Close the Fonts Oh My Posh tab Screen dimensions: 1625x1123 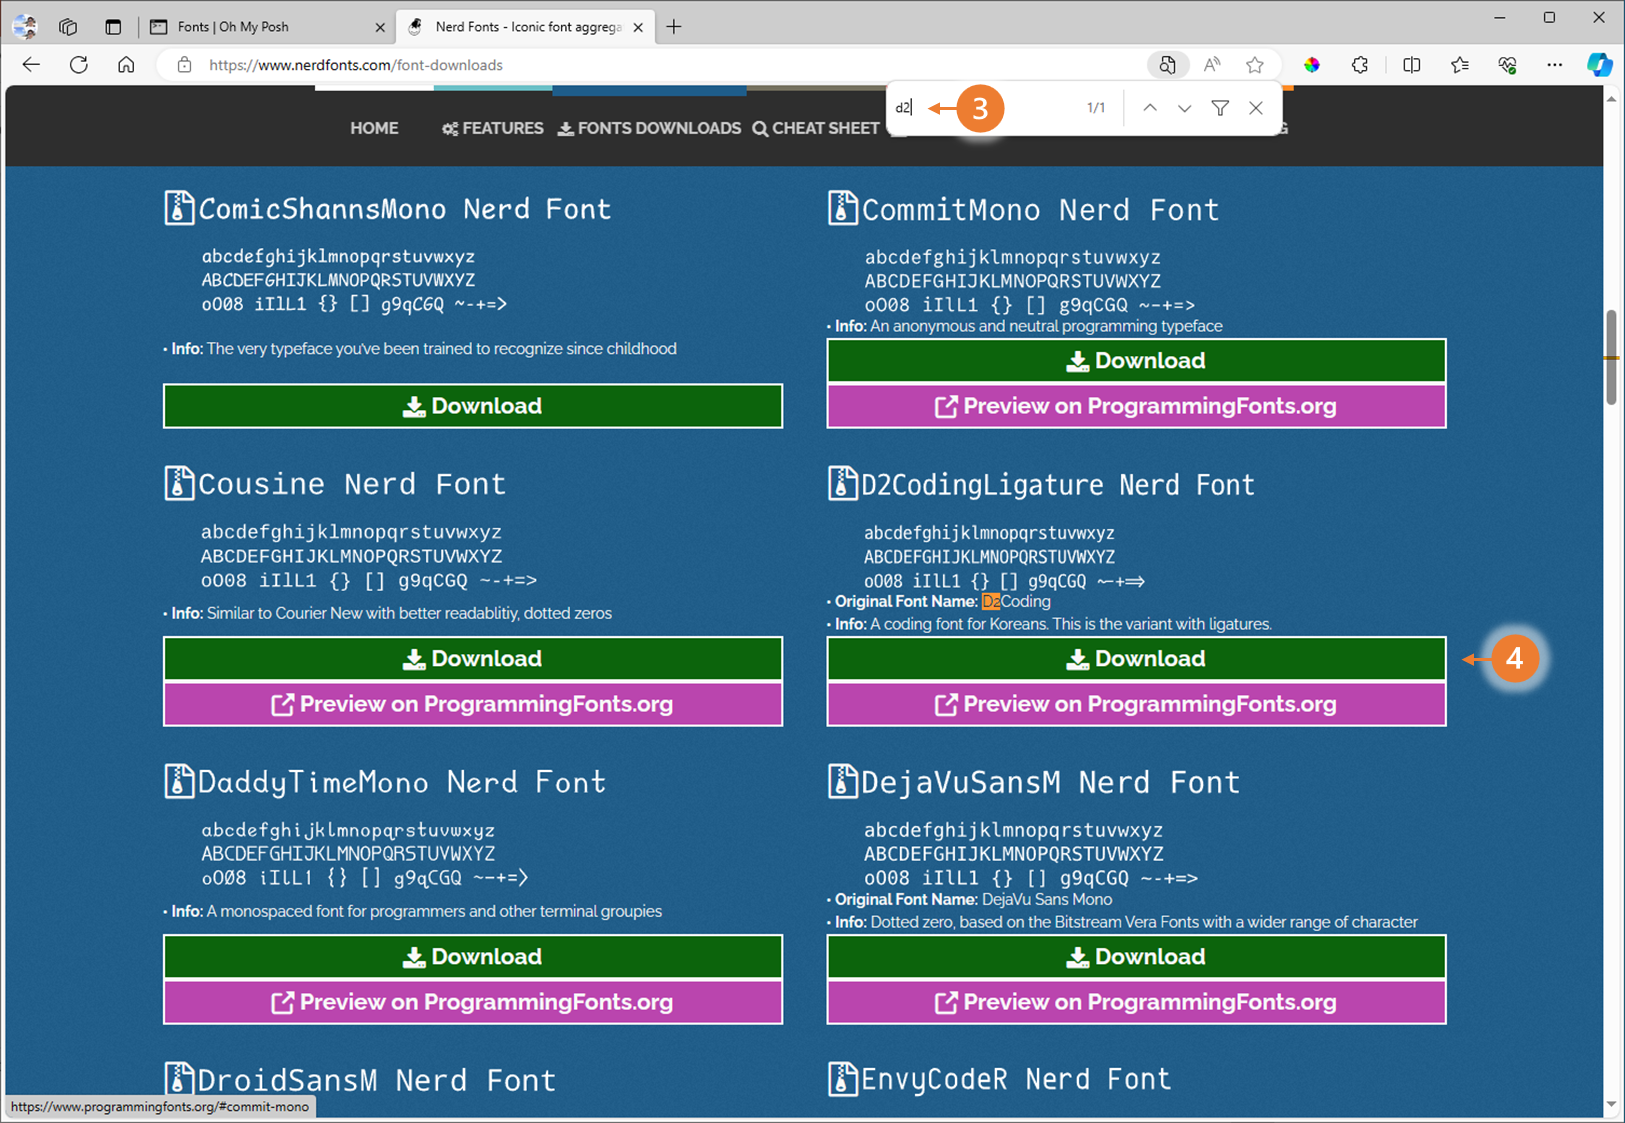pyautogui.click(x=380, y=27)
